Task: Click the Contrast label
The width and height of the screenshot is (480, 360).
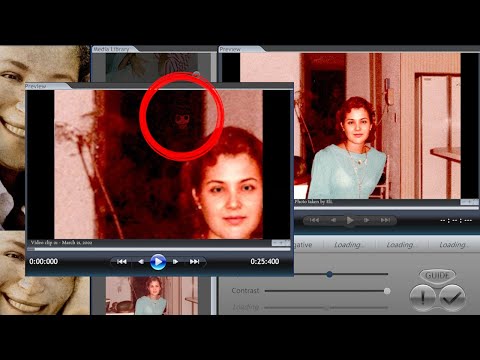Action: pos(245,291)
